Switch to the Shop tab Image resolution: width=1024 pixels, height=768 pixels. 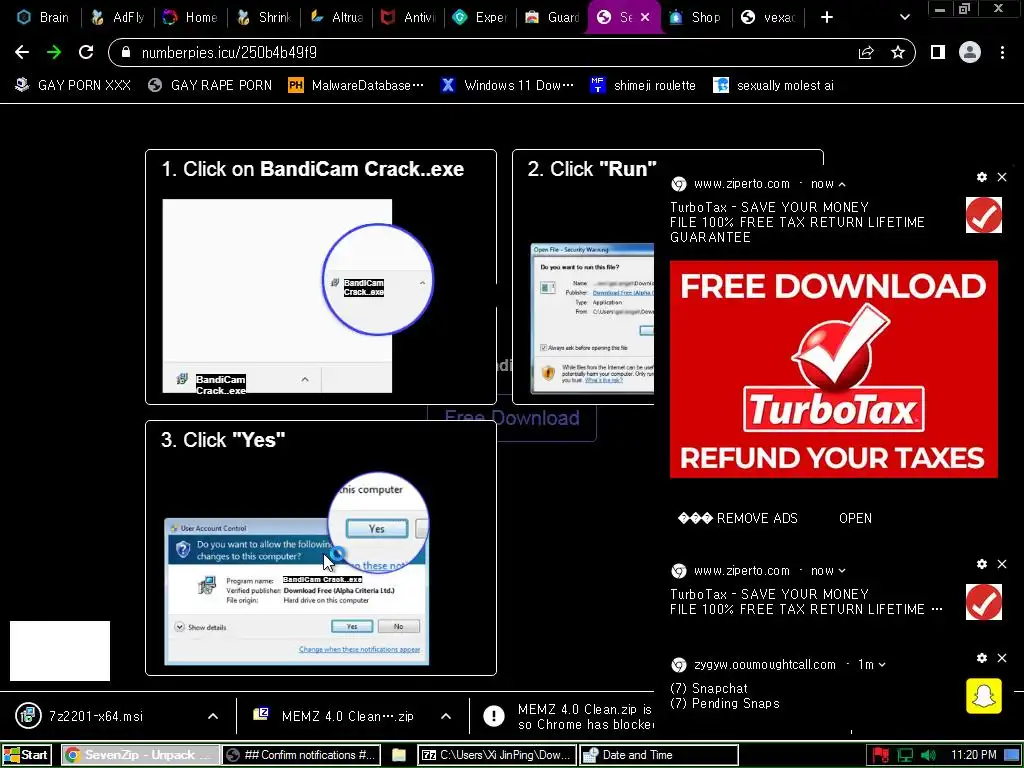point(696,18)
